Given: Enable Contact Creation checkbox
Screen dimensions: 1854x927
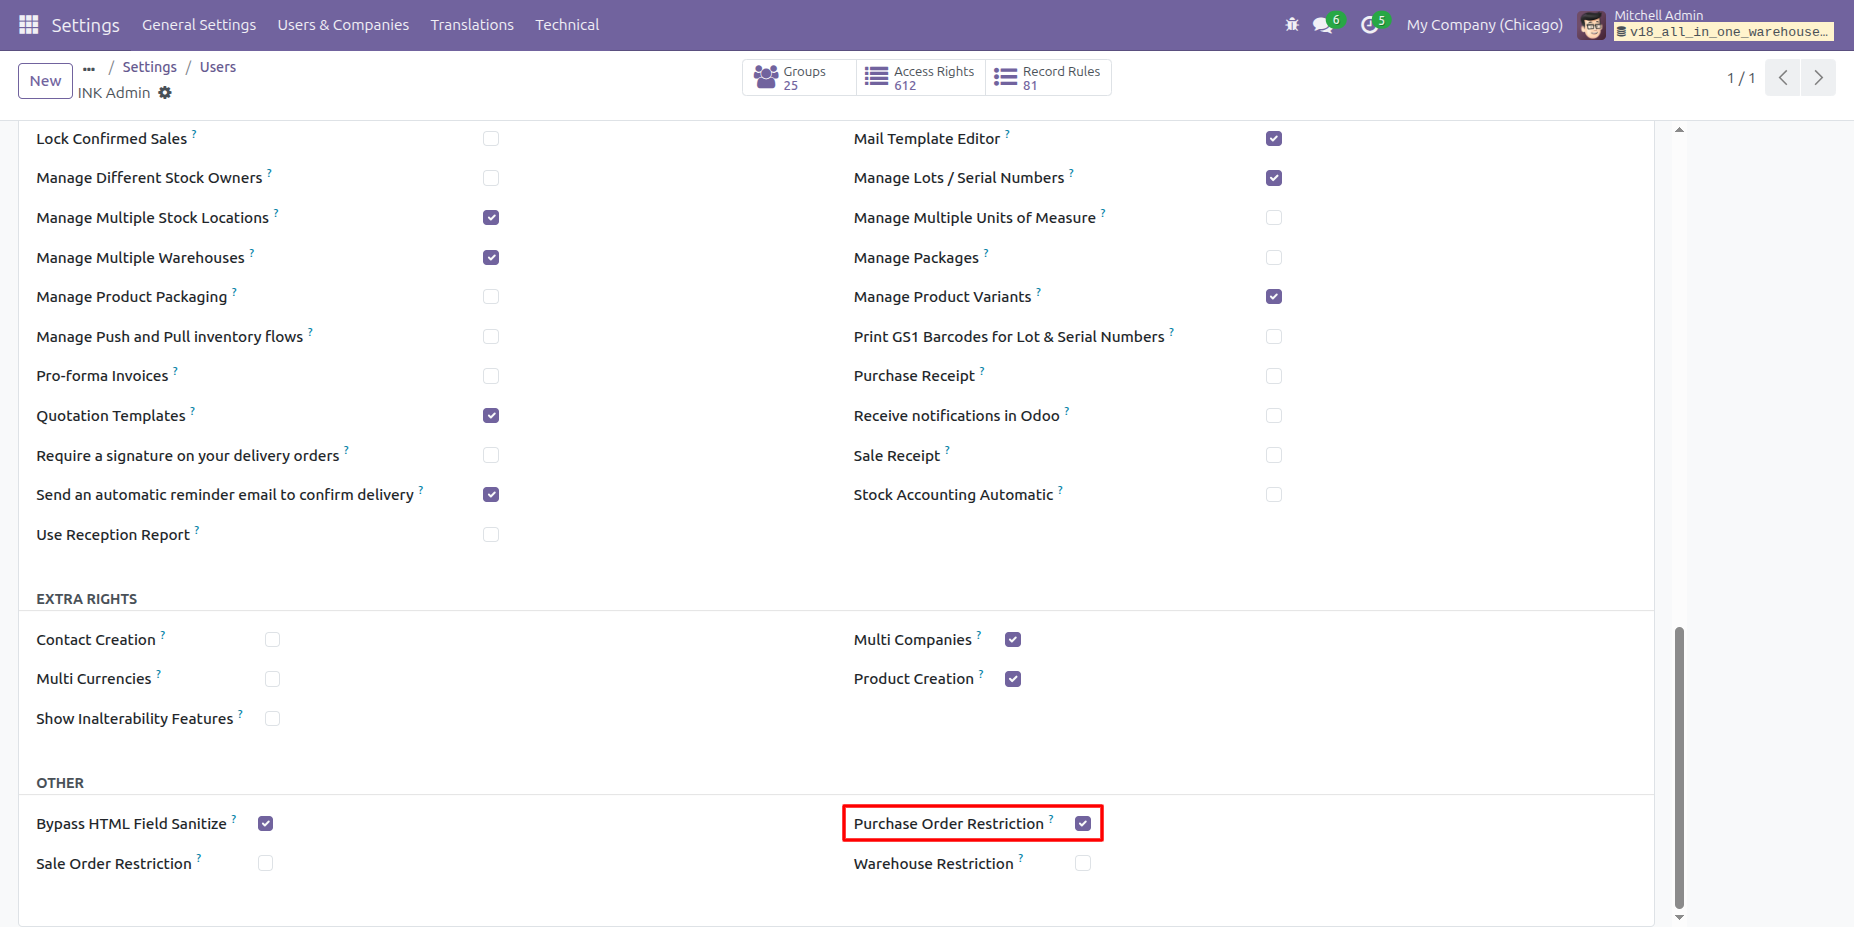Looking at the screenshot, I should pos(272,639).
